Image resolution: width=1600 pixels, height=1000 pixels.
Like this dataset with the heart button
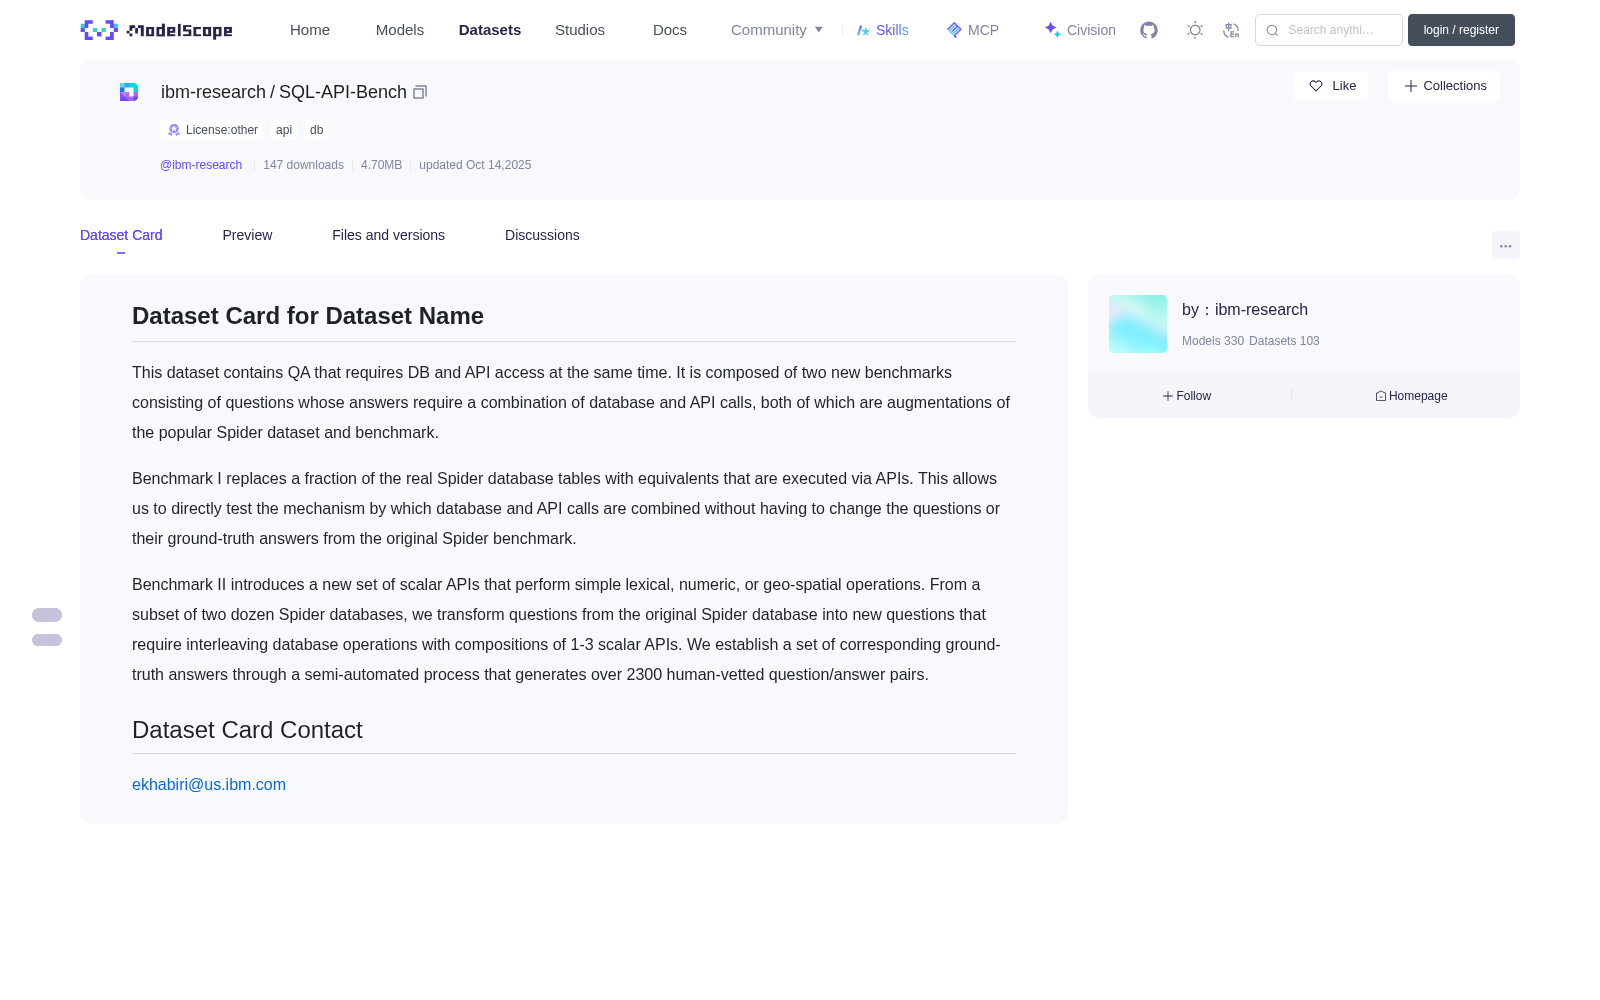[x=1331, y=86]
